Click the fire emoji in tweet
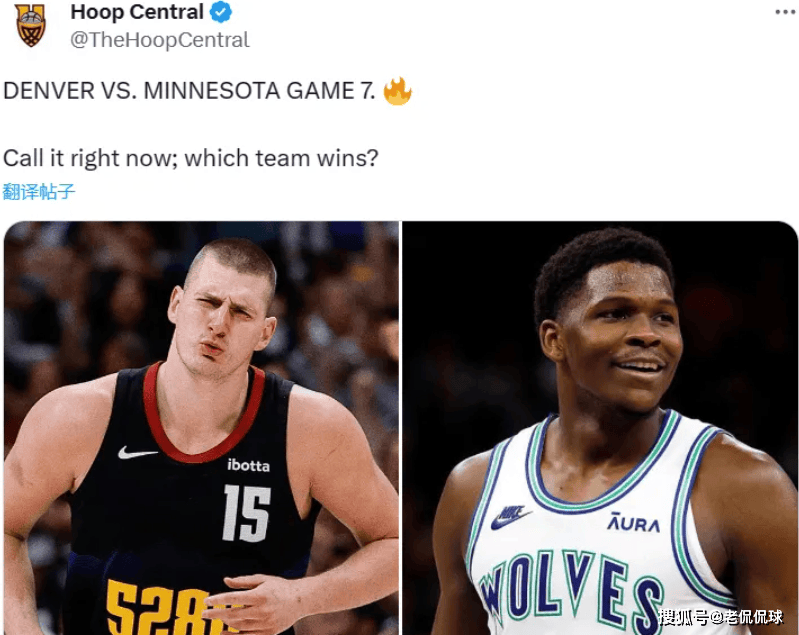The height and width of the screenshot is (635, 799). 397,91
